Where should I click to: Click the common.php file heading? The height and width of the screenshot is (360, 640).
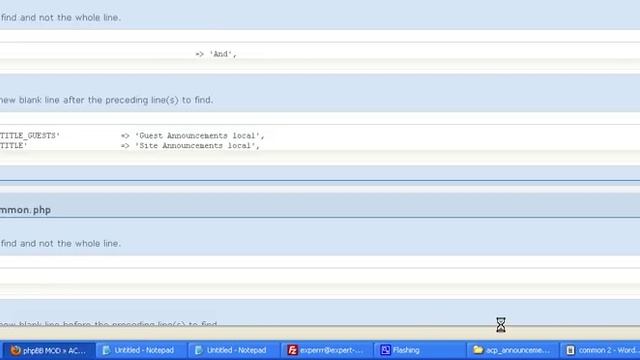pyautogui.click(x=25, y=210)
